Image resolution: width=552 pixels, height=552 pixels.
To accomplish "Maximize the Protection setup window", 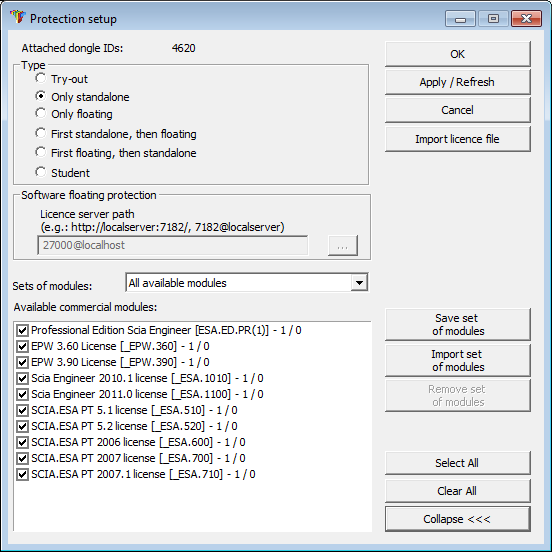I will pyautogui.click(x=493, y=18).
